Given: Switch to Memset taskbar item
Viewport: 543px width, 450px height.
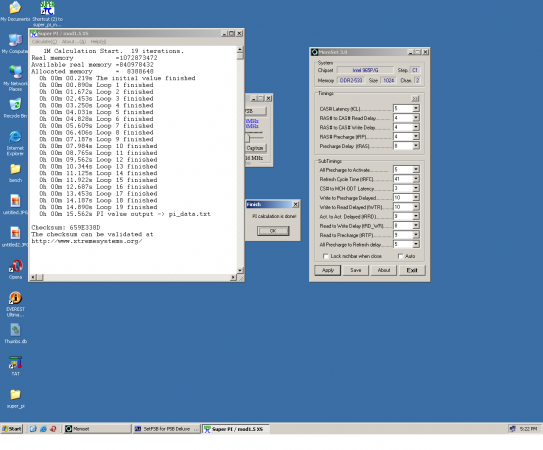Looking at the screenshot, I should click(x=98, y=429).
